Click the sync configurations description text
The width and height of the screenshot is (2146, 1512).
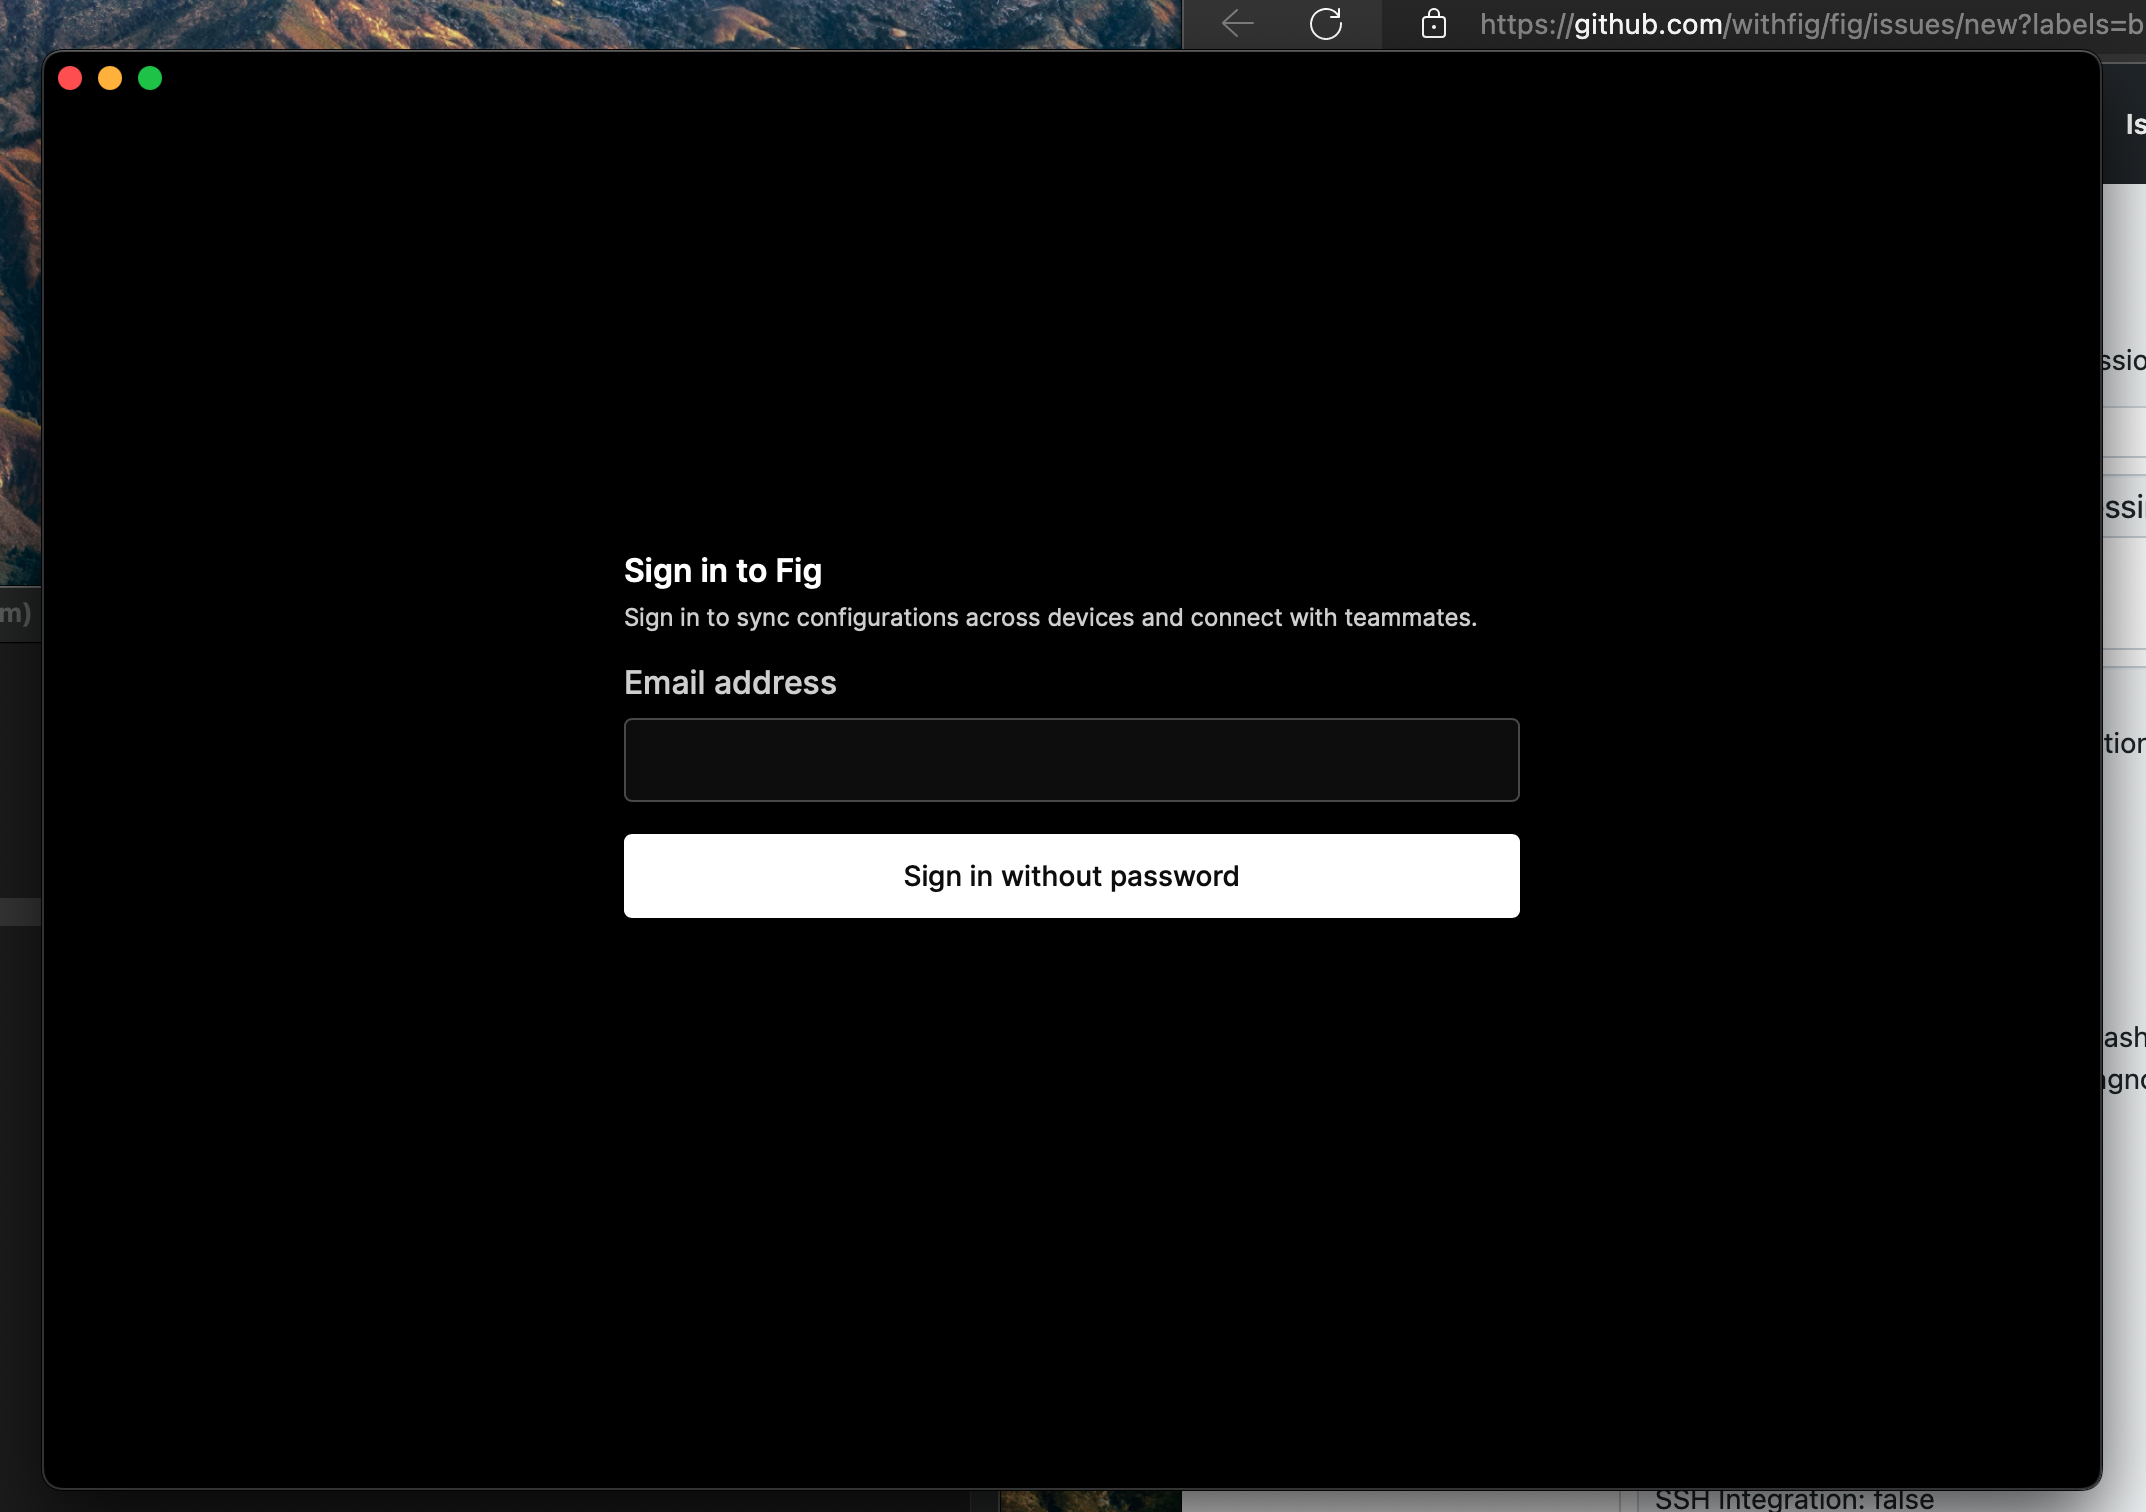(1049, 617)
